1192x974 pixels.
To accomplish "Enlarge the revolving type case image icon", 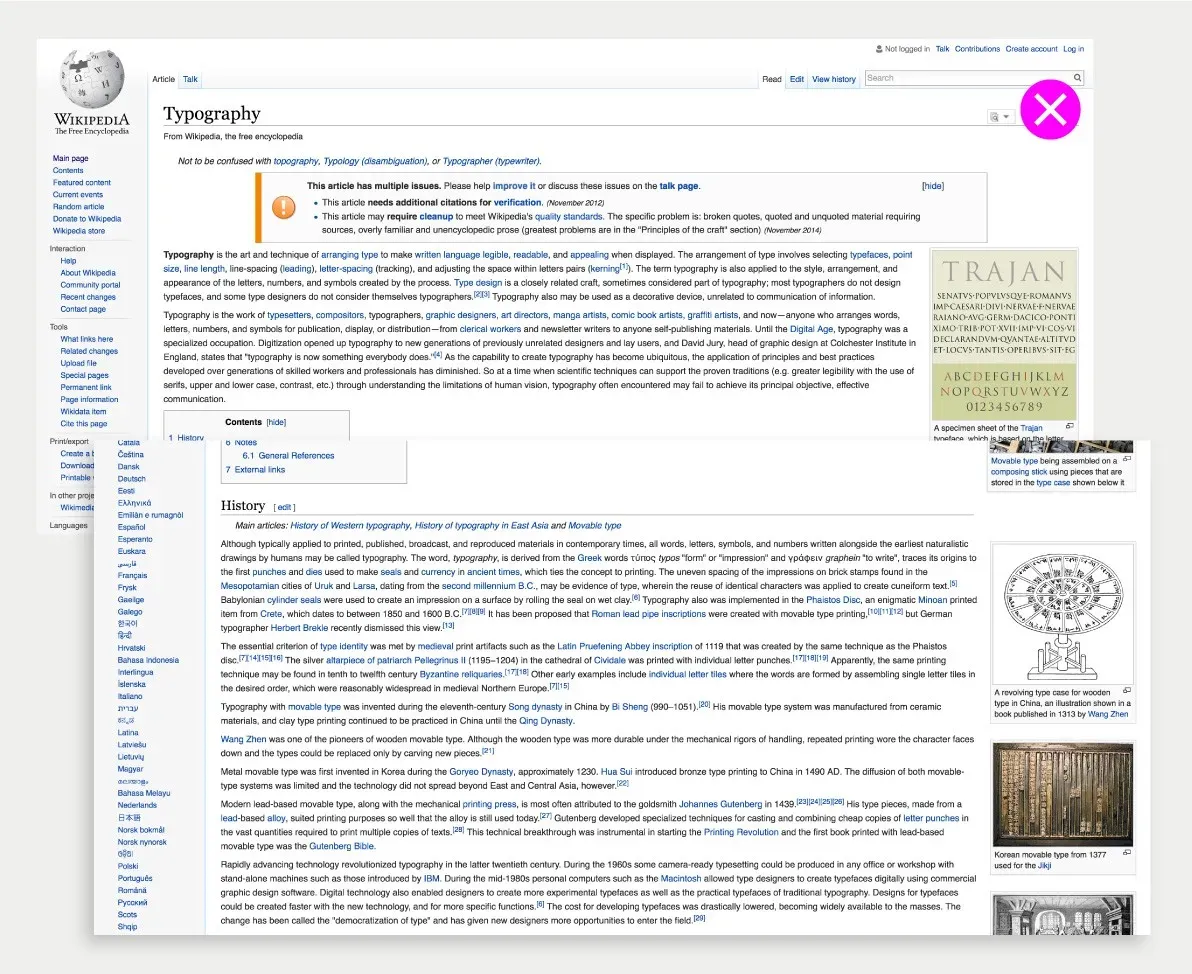I will click(1127, 691).
